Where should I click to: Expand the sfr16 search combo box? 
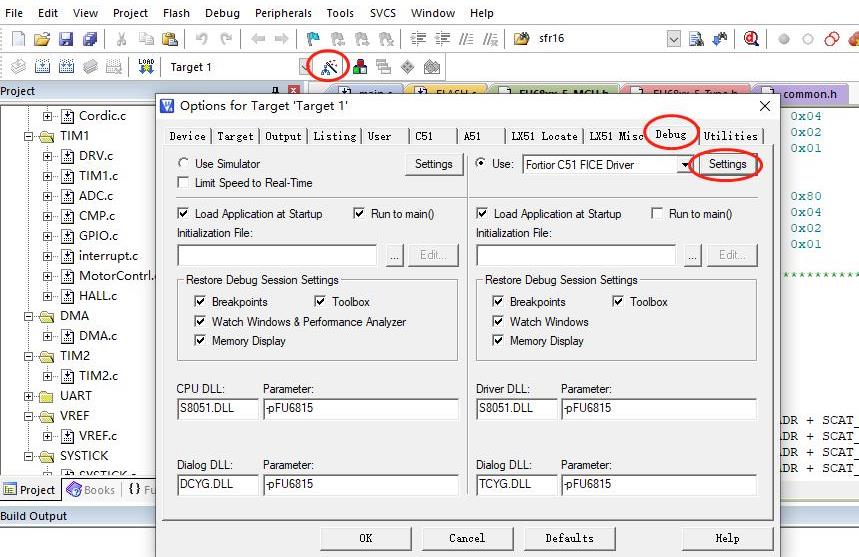click(x=673, y=39)
